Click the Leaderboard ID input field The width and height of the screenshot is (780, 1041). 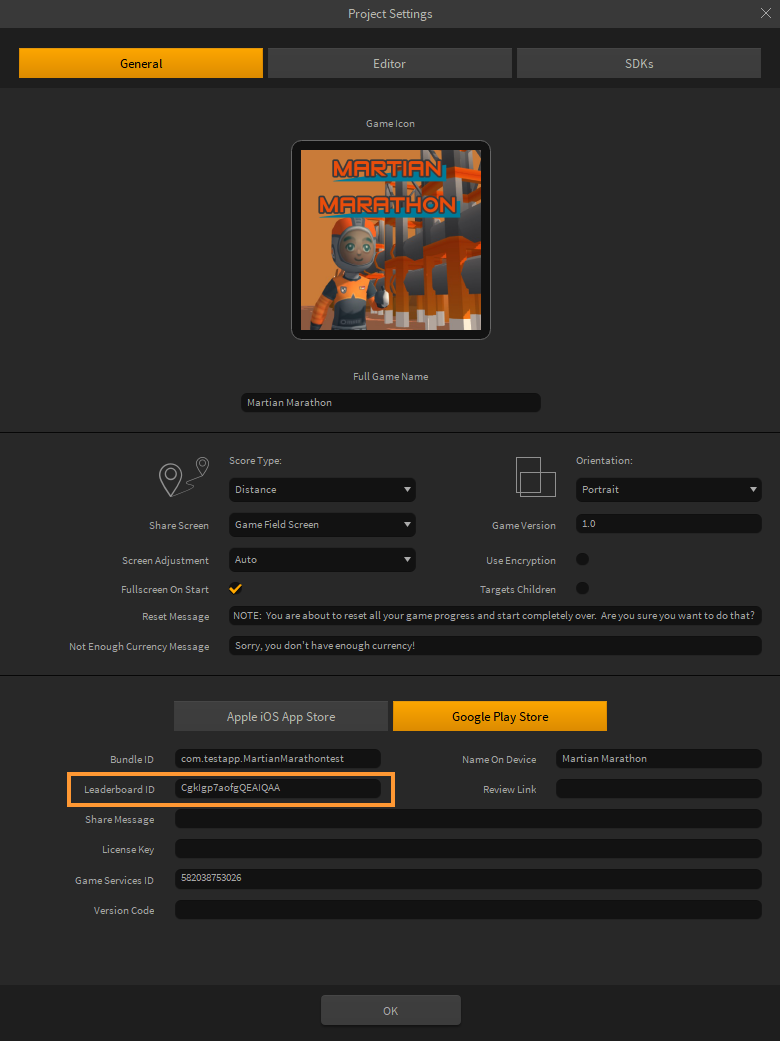click(x=277, y=788)
